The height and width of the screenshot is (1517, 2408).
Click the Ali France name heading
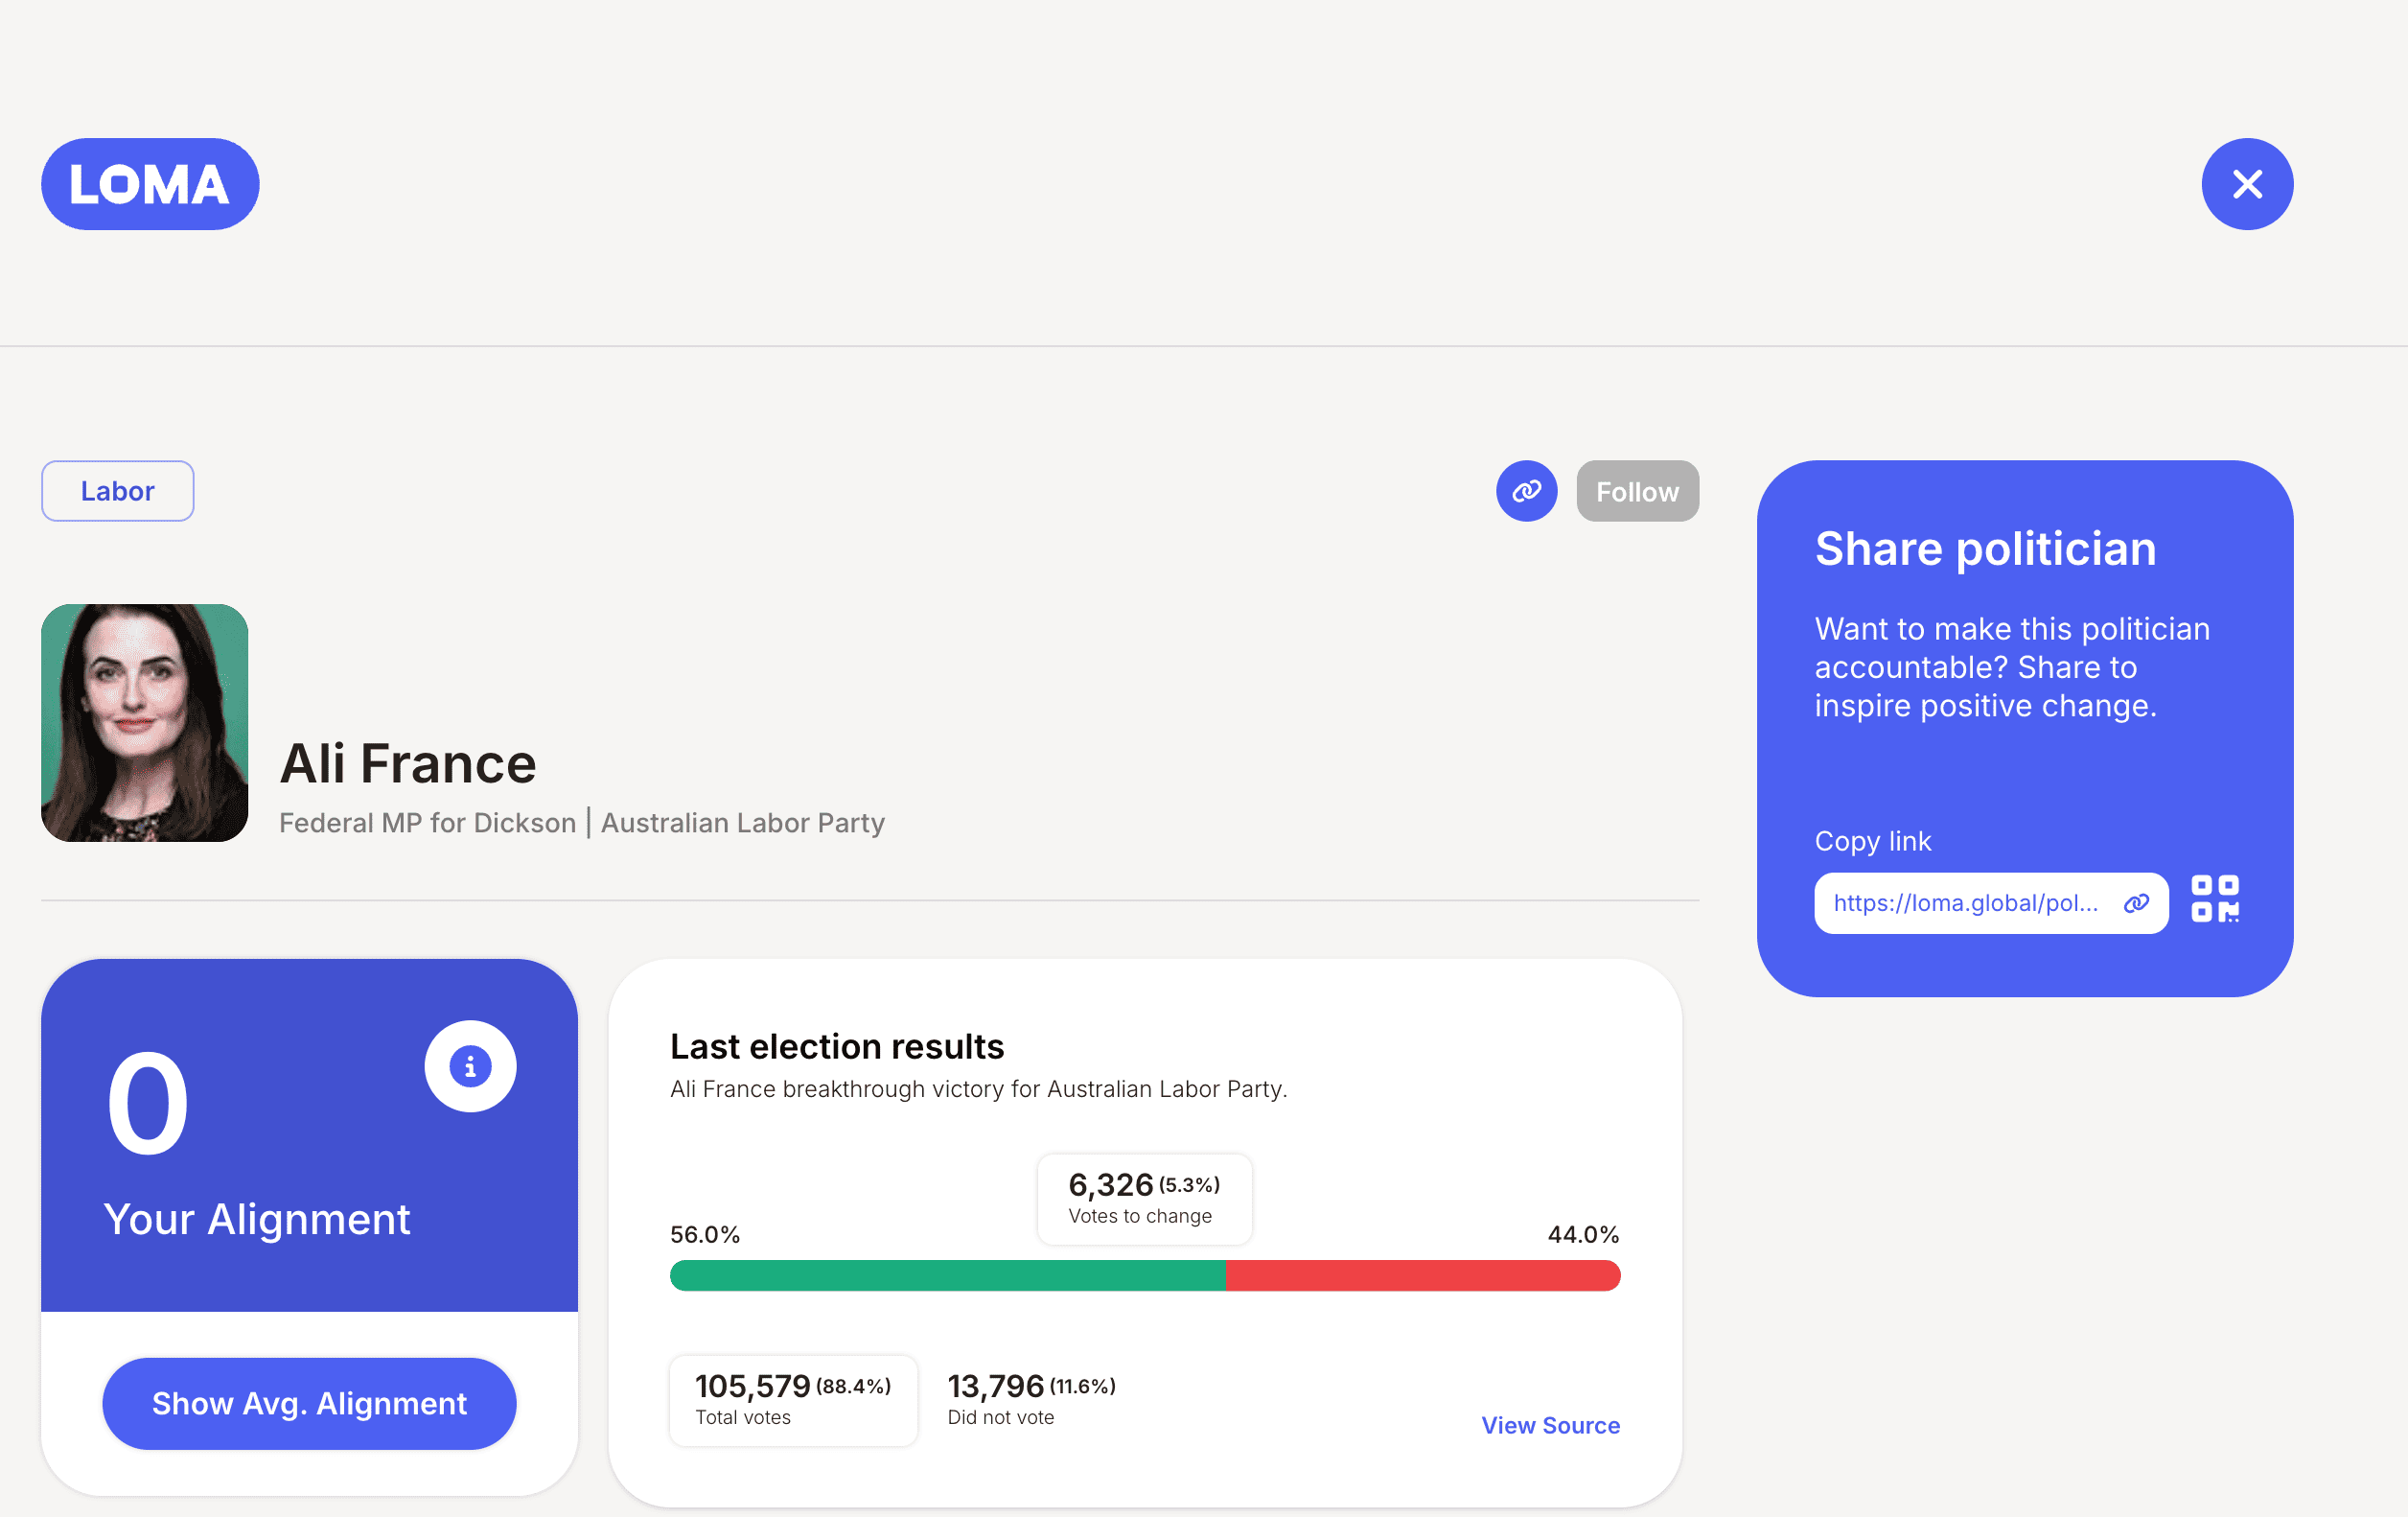click(x=408, y=764)
